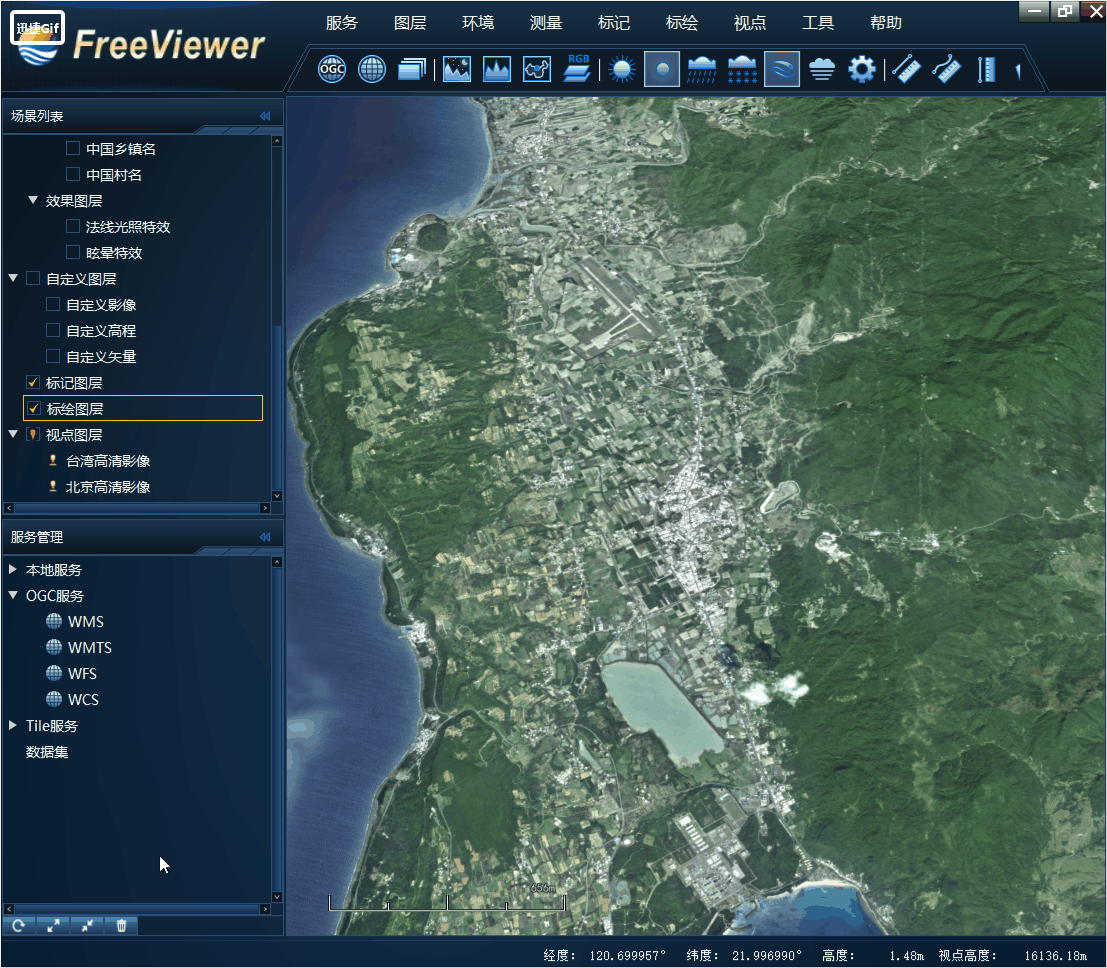Click the vector map layer icon
Viewport: 1107px width, 968px height.
coord(537,69)
